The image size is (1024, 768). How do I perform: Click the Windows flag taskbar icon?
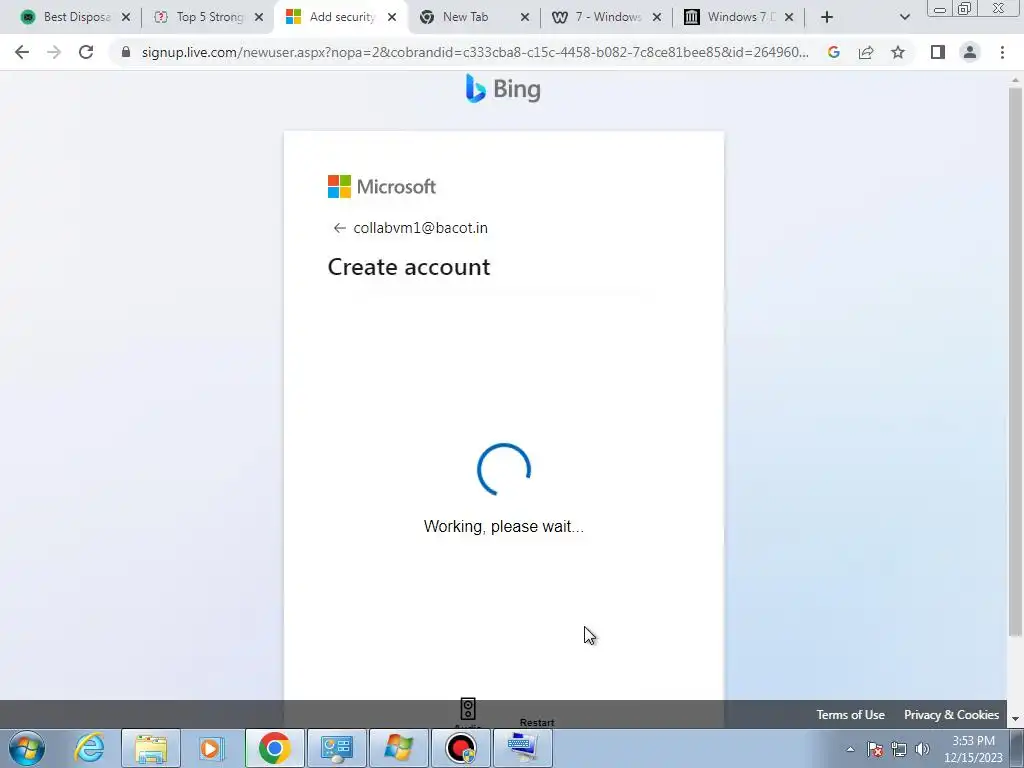[398, 748]
